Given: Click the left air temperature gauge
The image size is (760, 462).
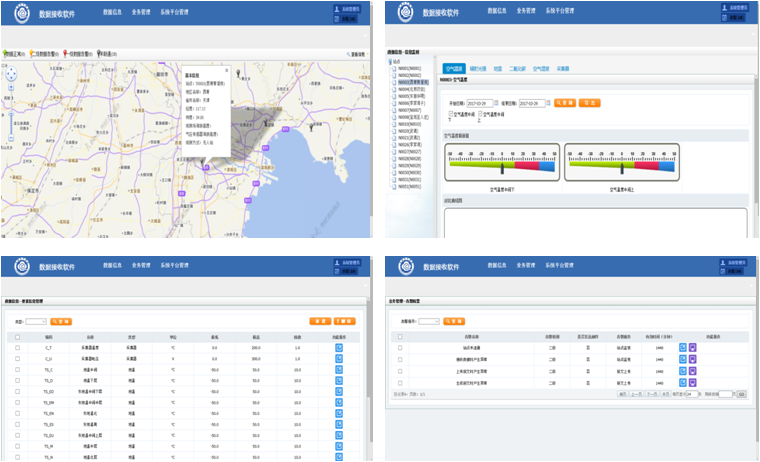Looking at the screenshot, I should pos(502,162).
